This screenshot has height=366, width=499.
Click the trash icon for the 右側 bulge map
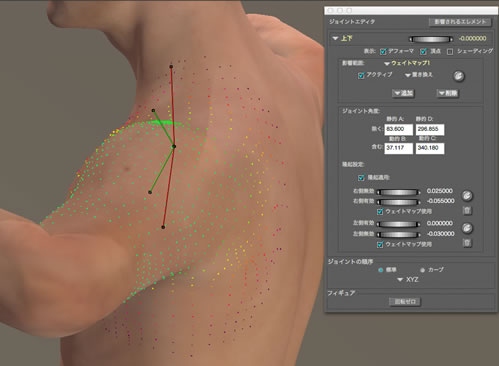(467, 211)
